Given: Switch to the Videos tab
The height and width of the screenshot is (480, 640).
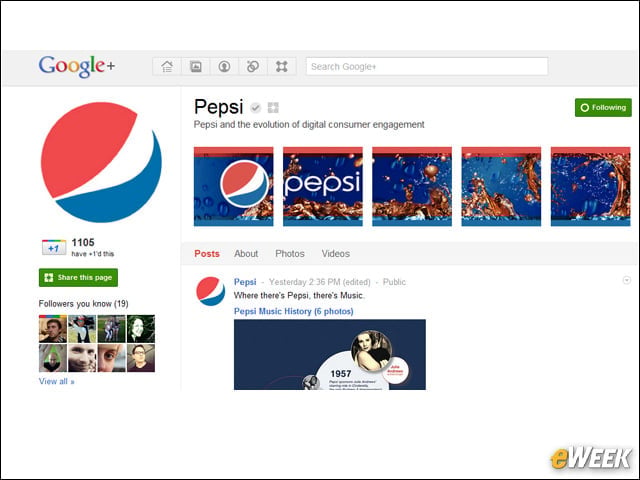Looking at the screenshot, I should 336,253.
